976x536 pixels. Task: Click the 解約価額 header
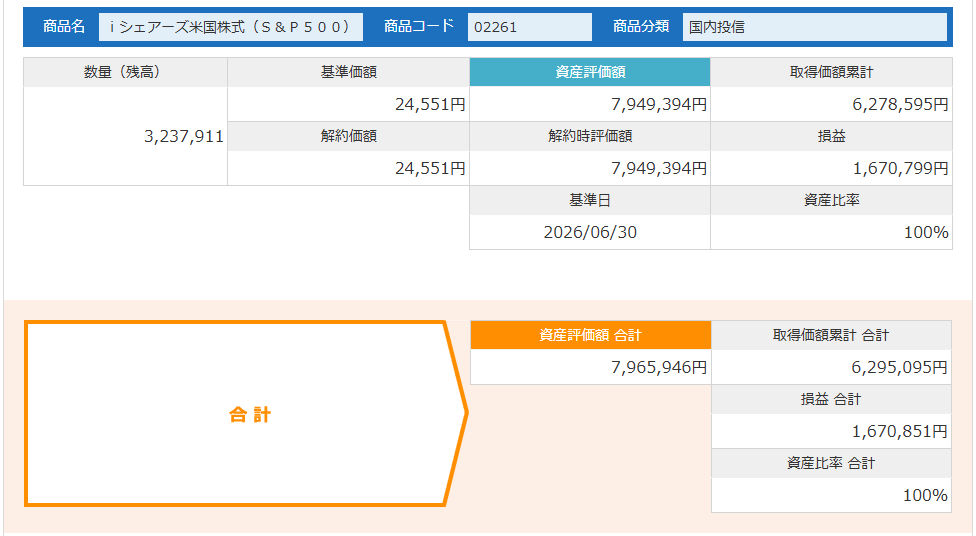(349, 136)
